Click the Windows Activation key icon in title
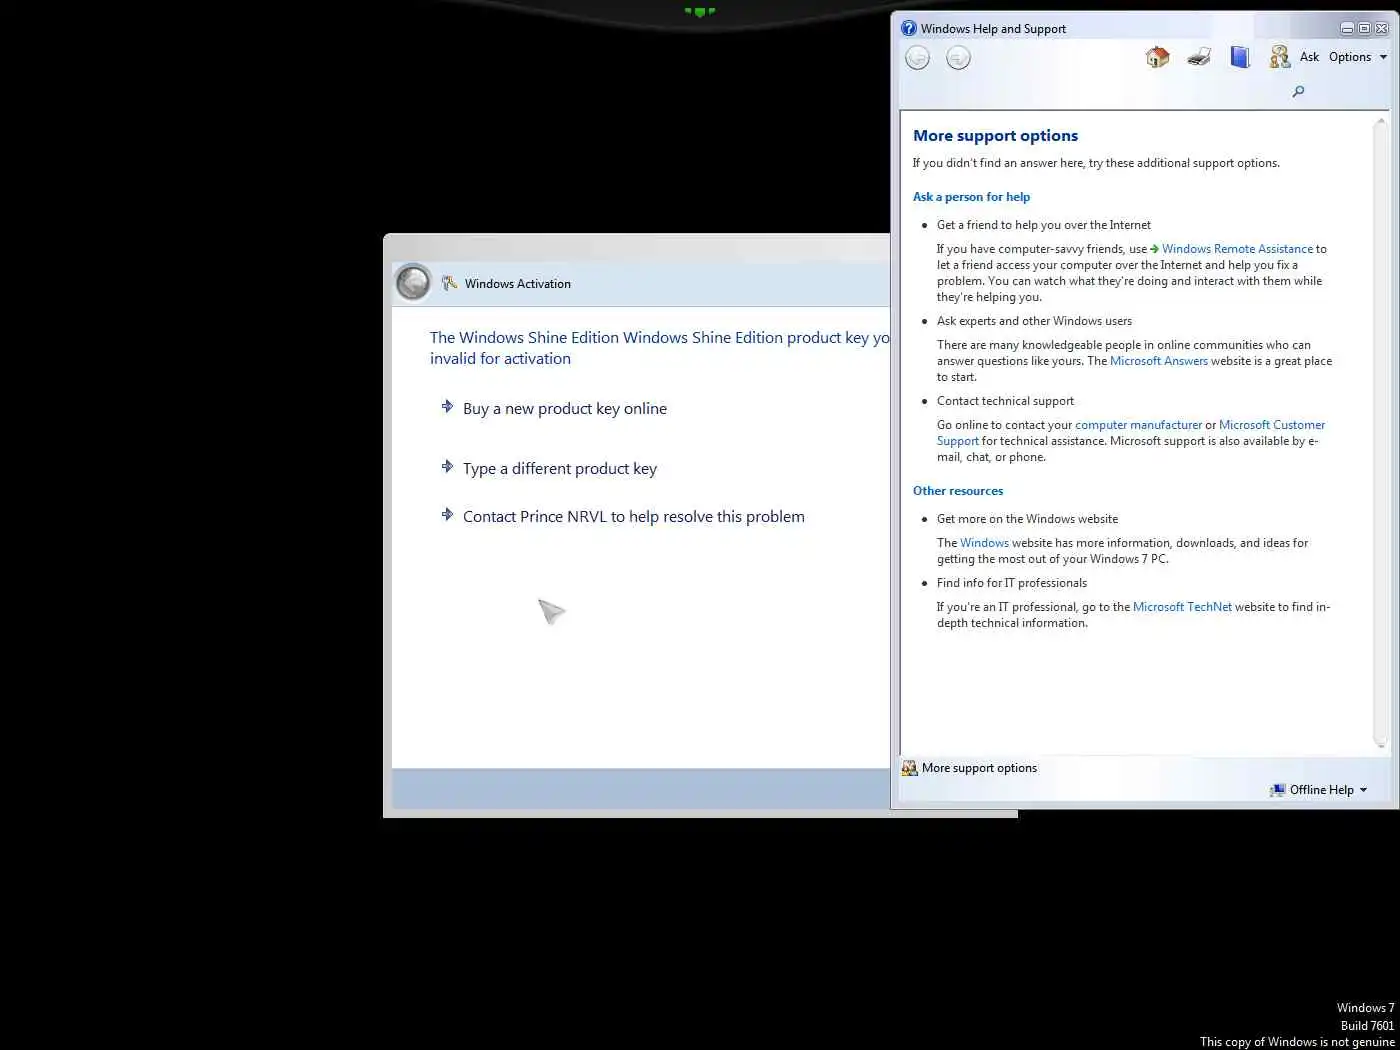The width and height of the screenshot is (1400, 1050). coord(449,283)
